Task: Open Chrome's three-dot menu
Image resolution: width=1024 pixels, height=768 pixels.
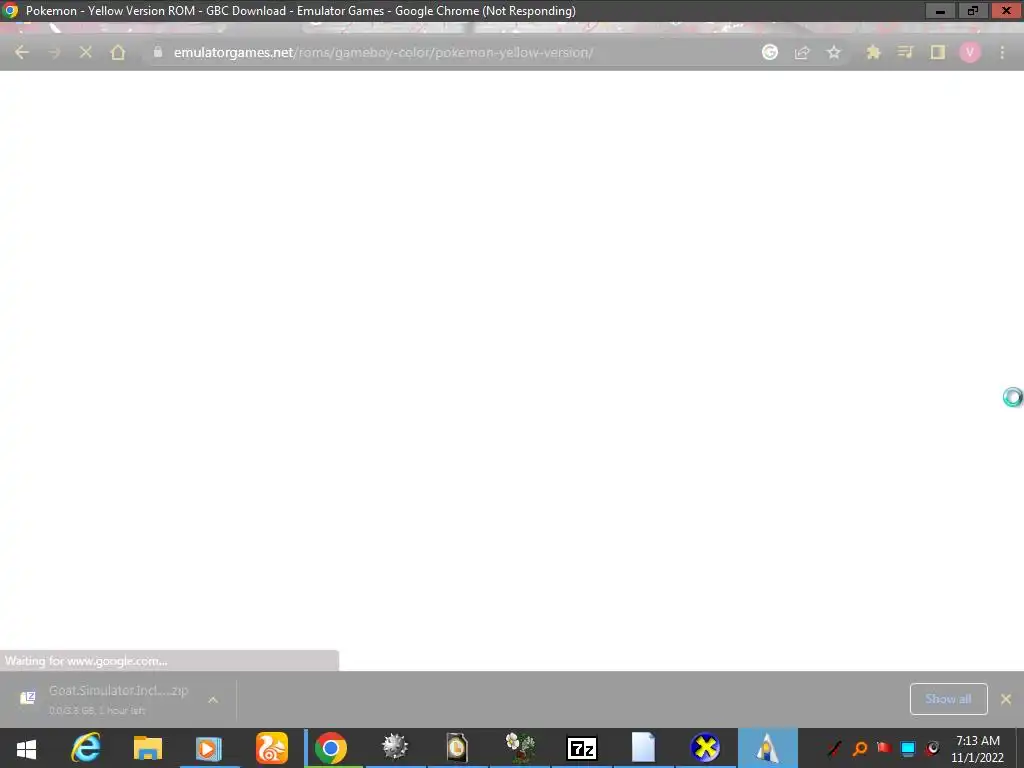Action: [1002, 52]
